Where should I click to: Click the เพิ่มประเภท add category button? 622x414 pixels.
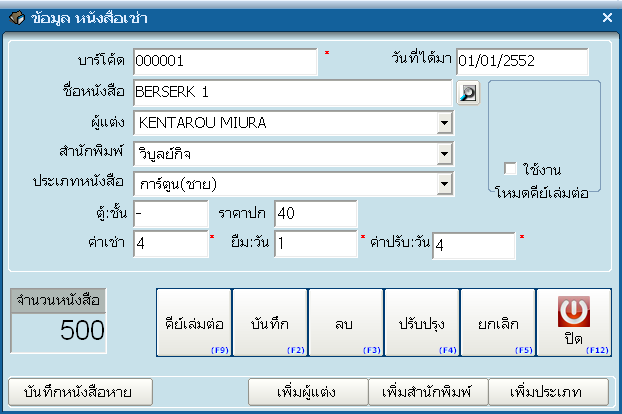(x=549, y=392)
